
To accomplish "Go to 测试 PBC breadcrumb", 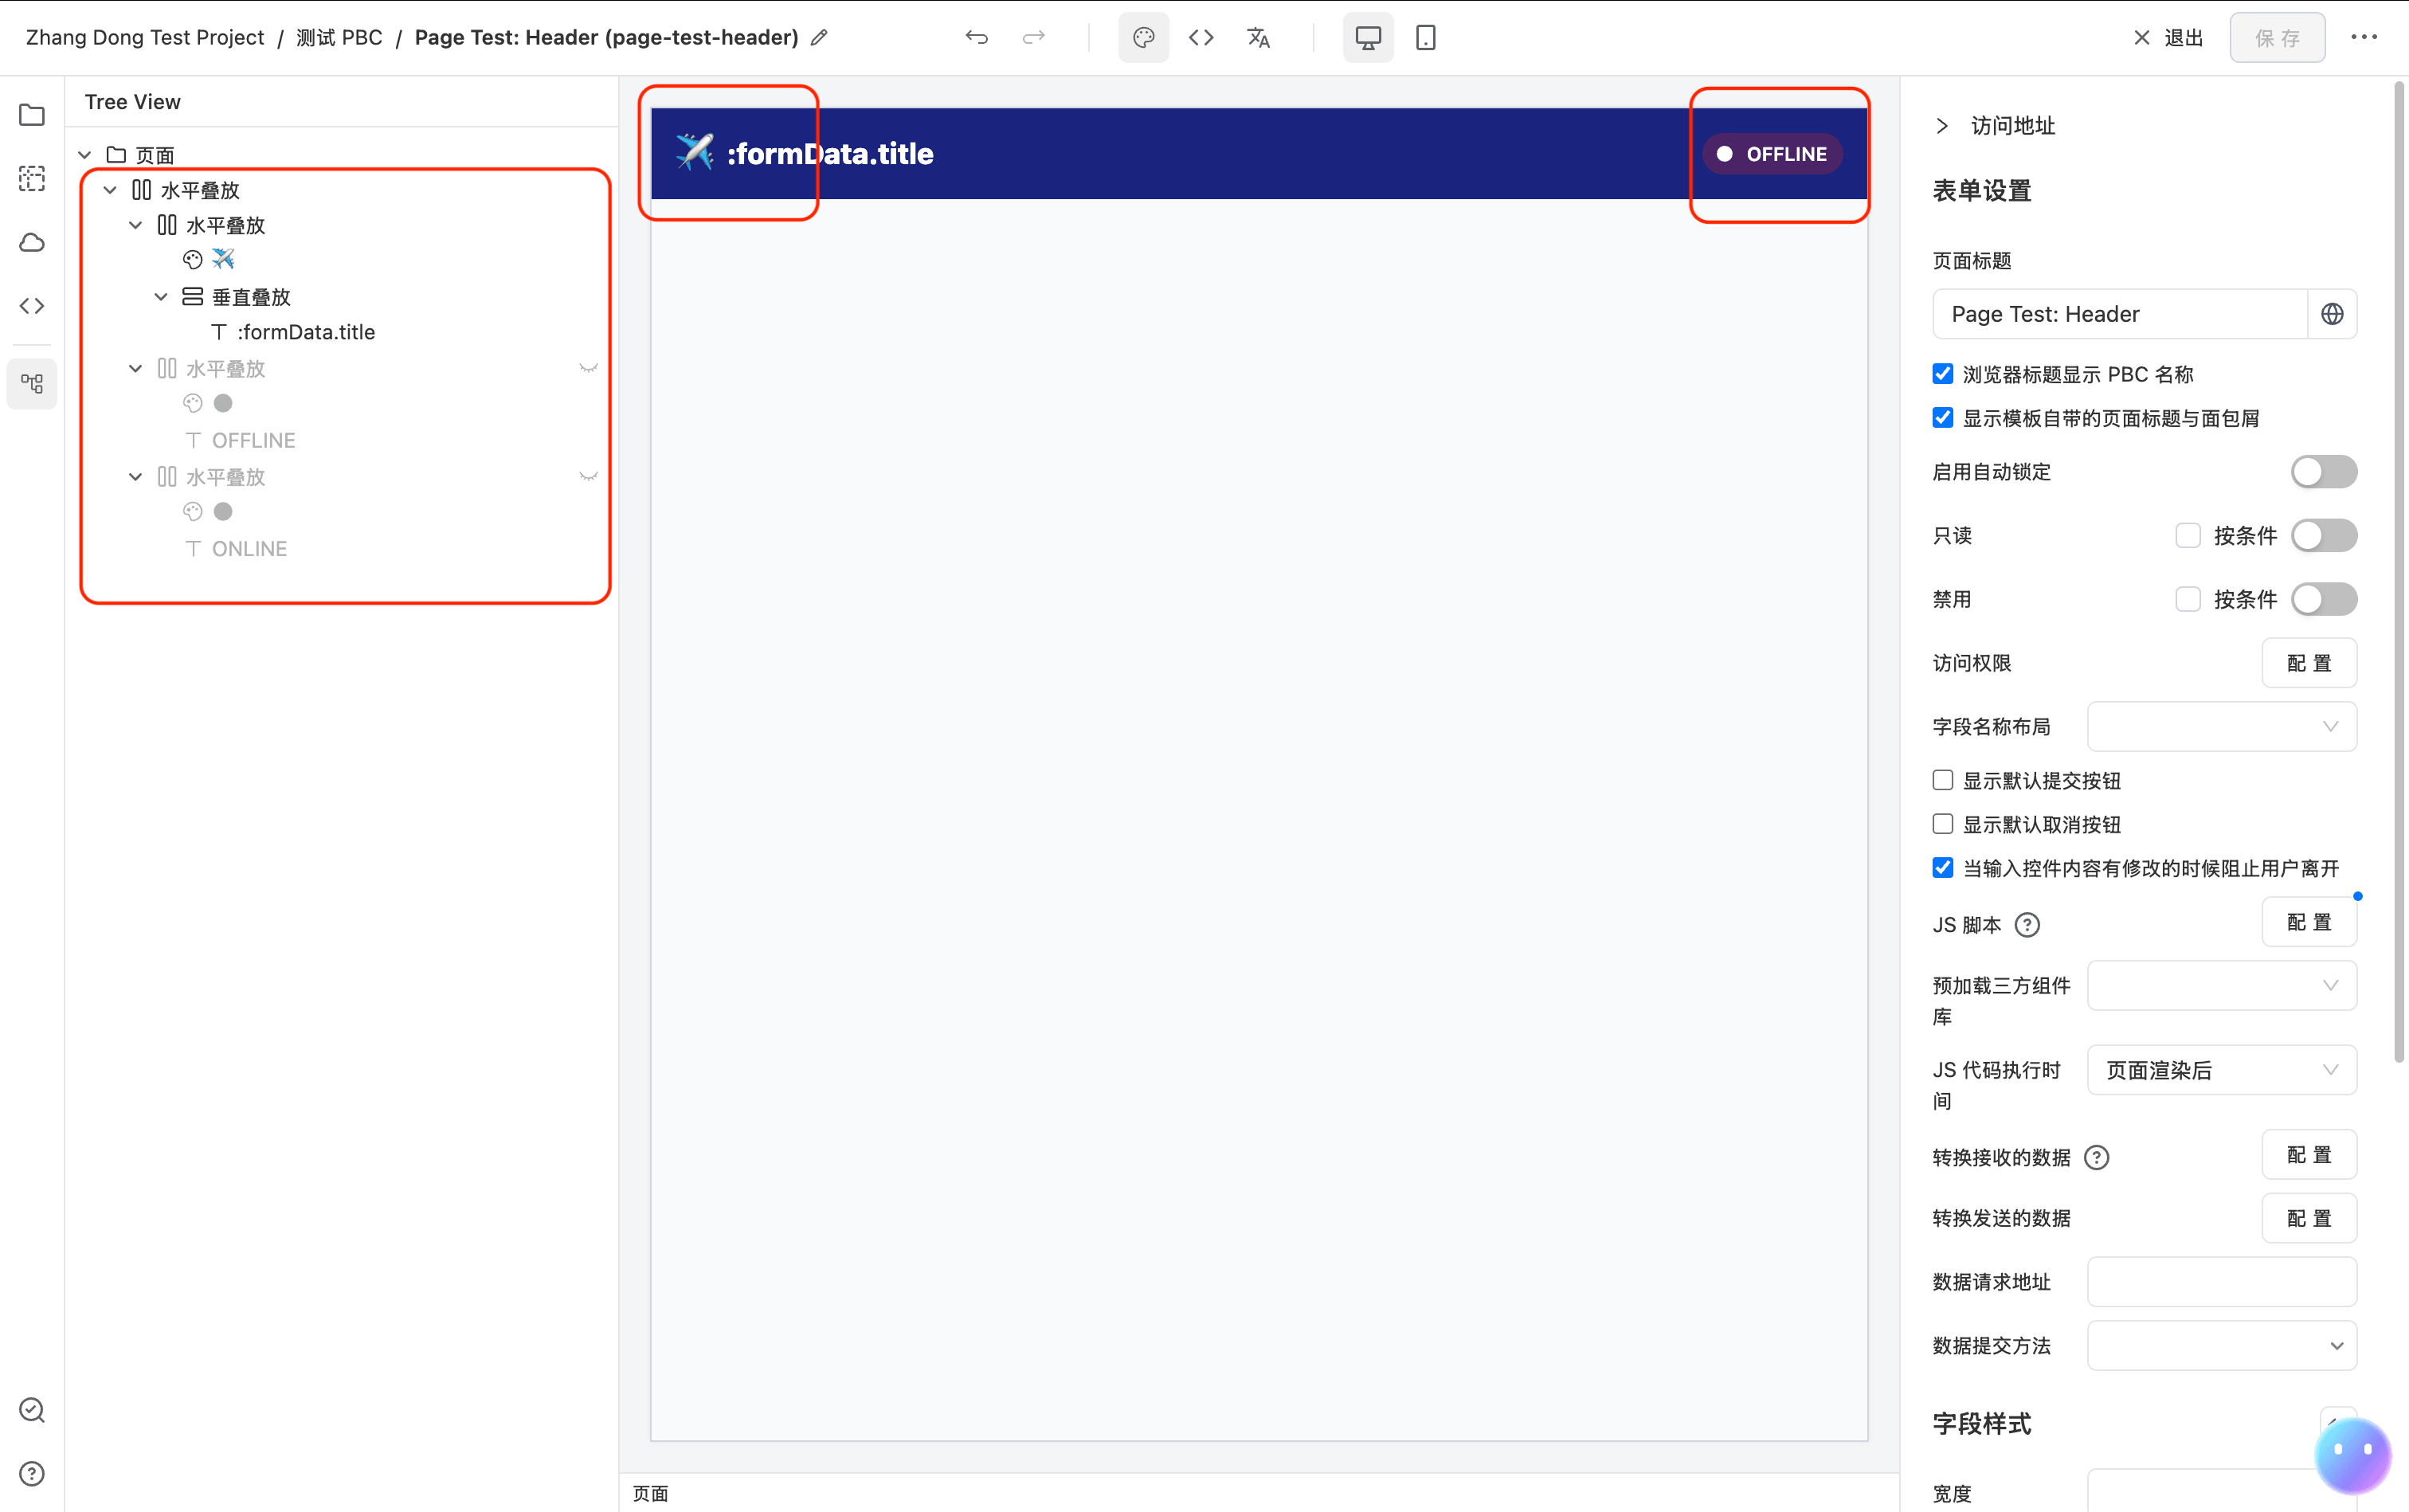I will (x=339, y=38).
